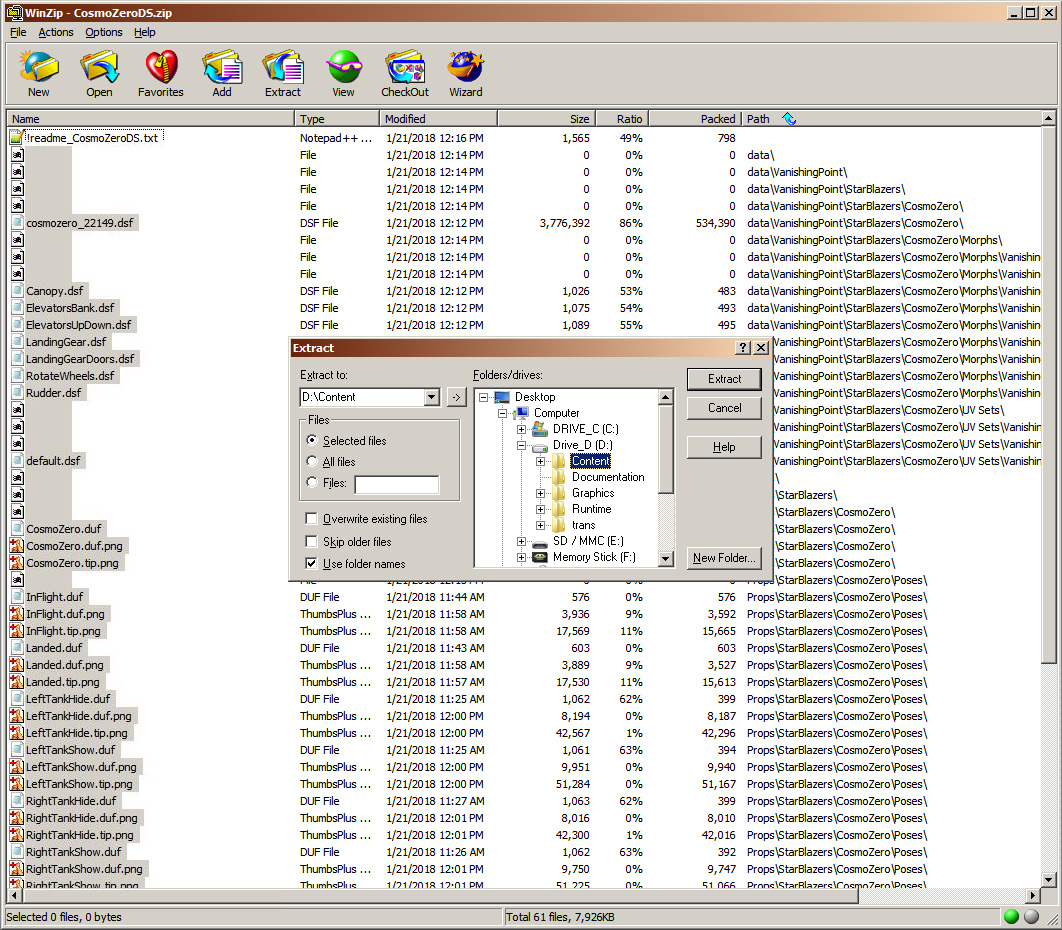Sort the list by the Type column header

tap(337, 119)
